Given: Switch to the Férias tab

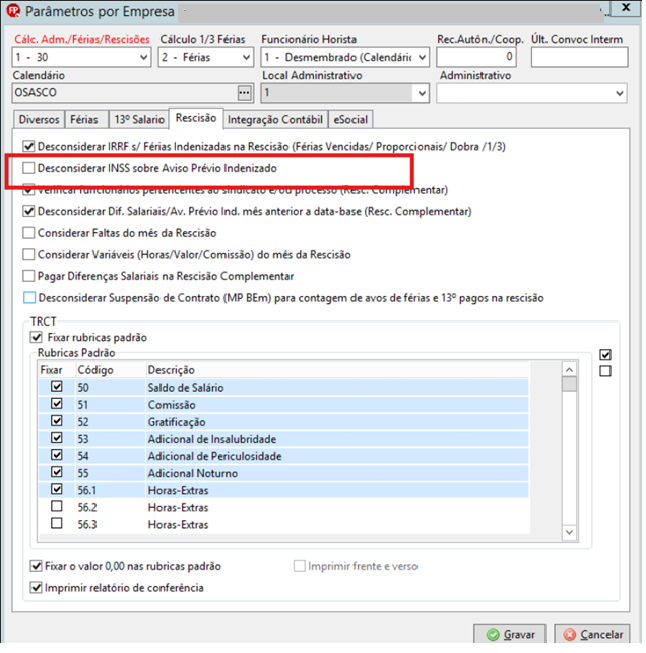Looking at the screenshot, I should (85, 120).
